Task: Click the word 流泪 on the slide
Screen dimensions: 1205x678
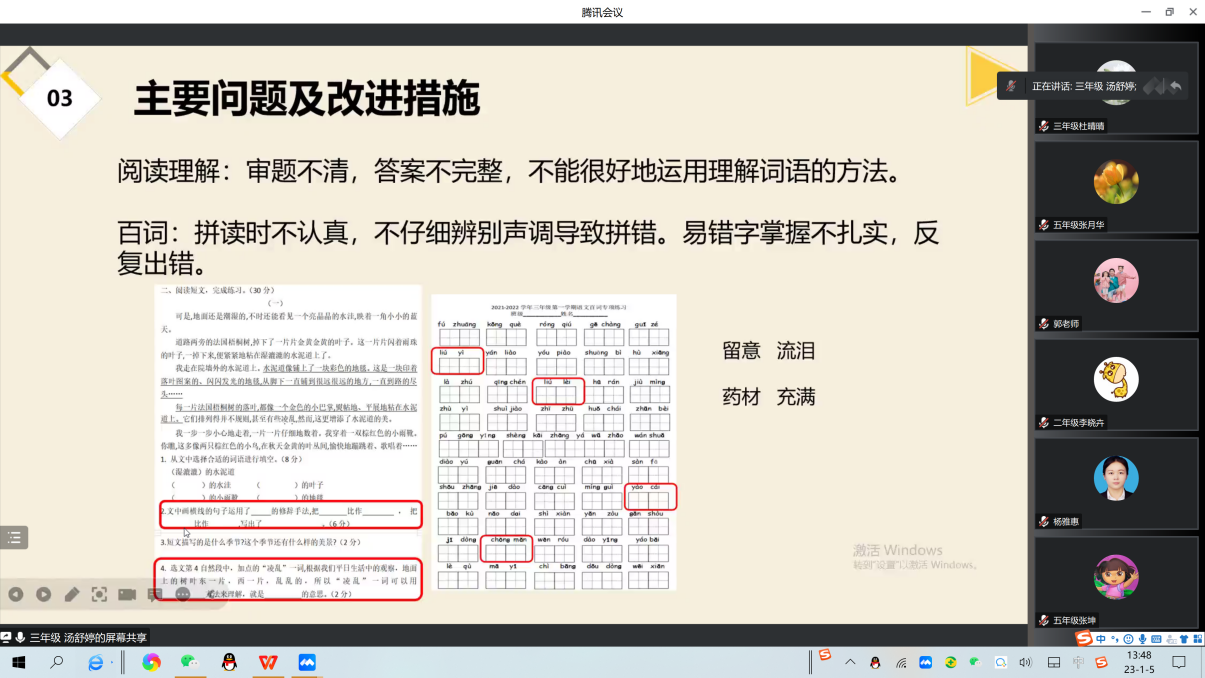Action: [796, 351]
